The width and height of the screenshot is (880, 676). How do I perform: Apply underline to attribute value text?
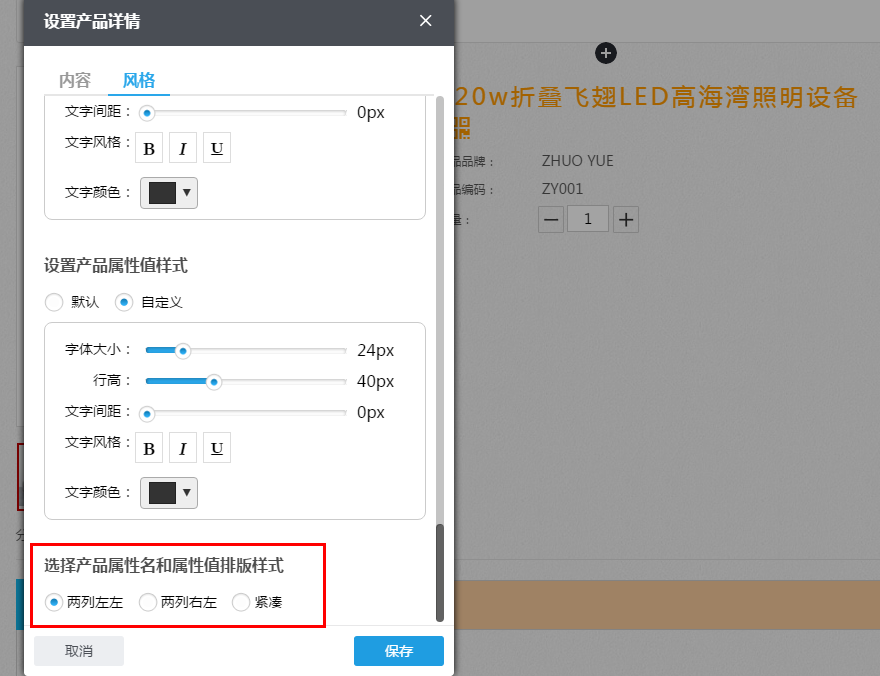coord(216,447)
